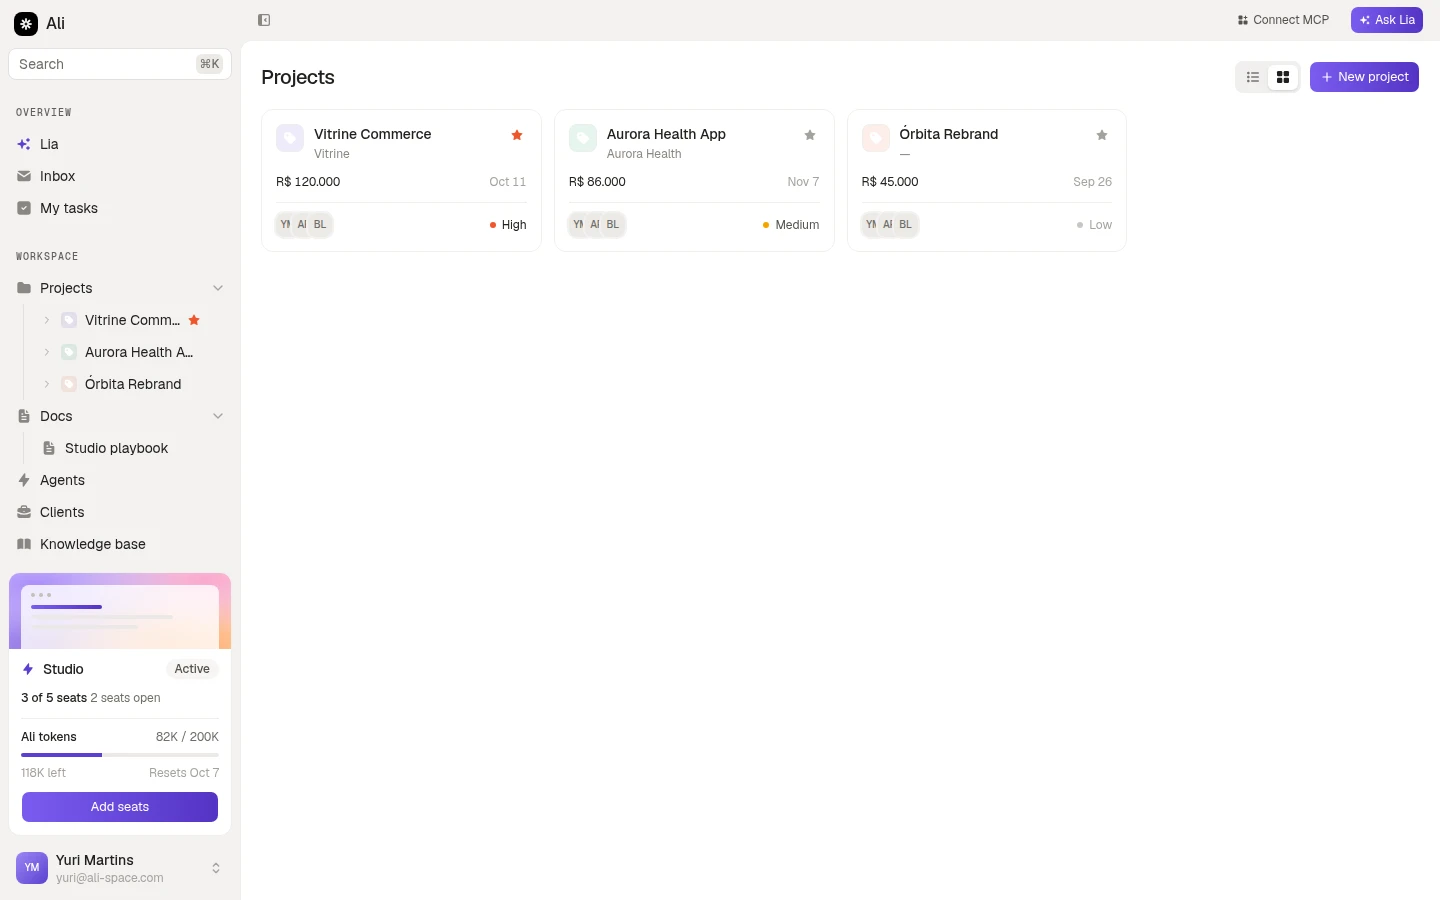Collapse the Projects section chevron
Viewport: 1440px width, 900px height.
click(218, 288)
